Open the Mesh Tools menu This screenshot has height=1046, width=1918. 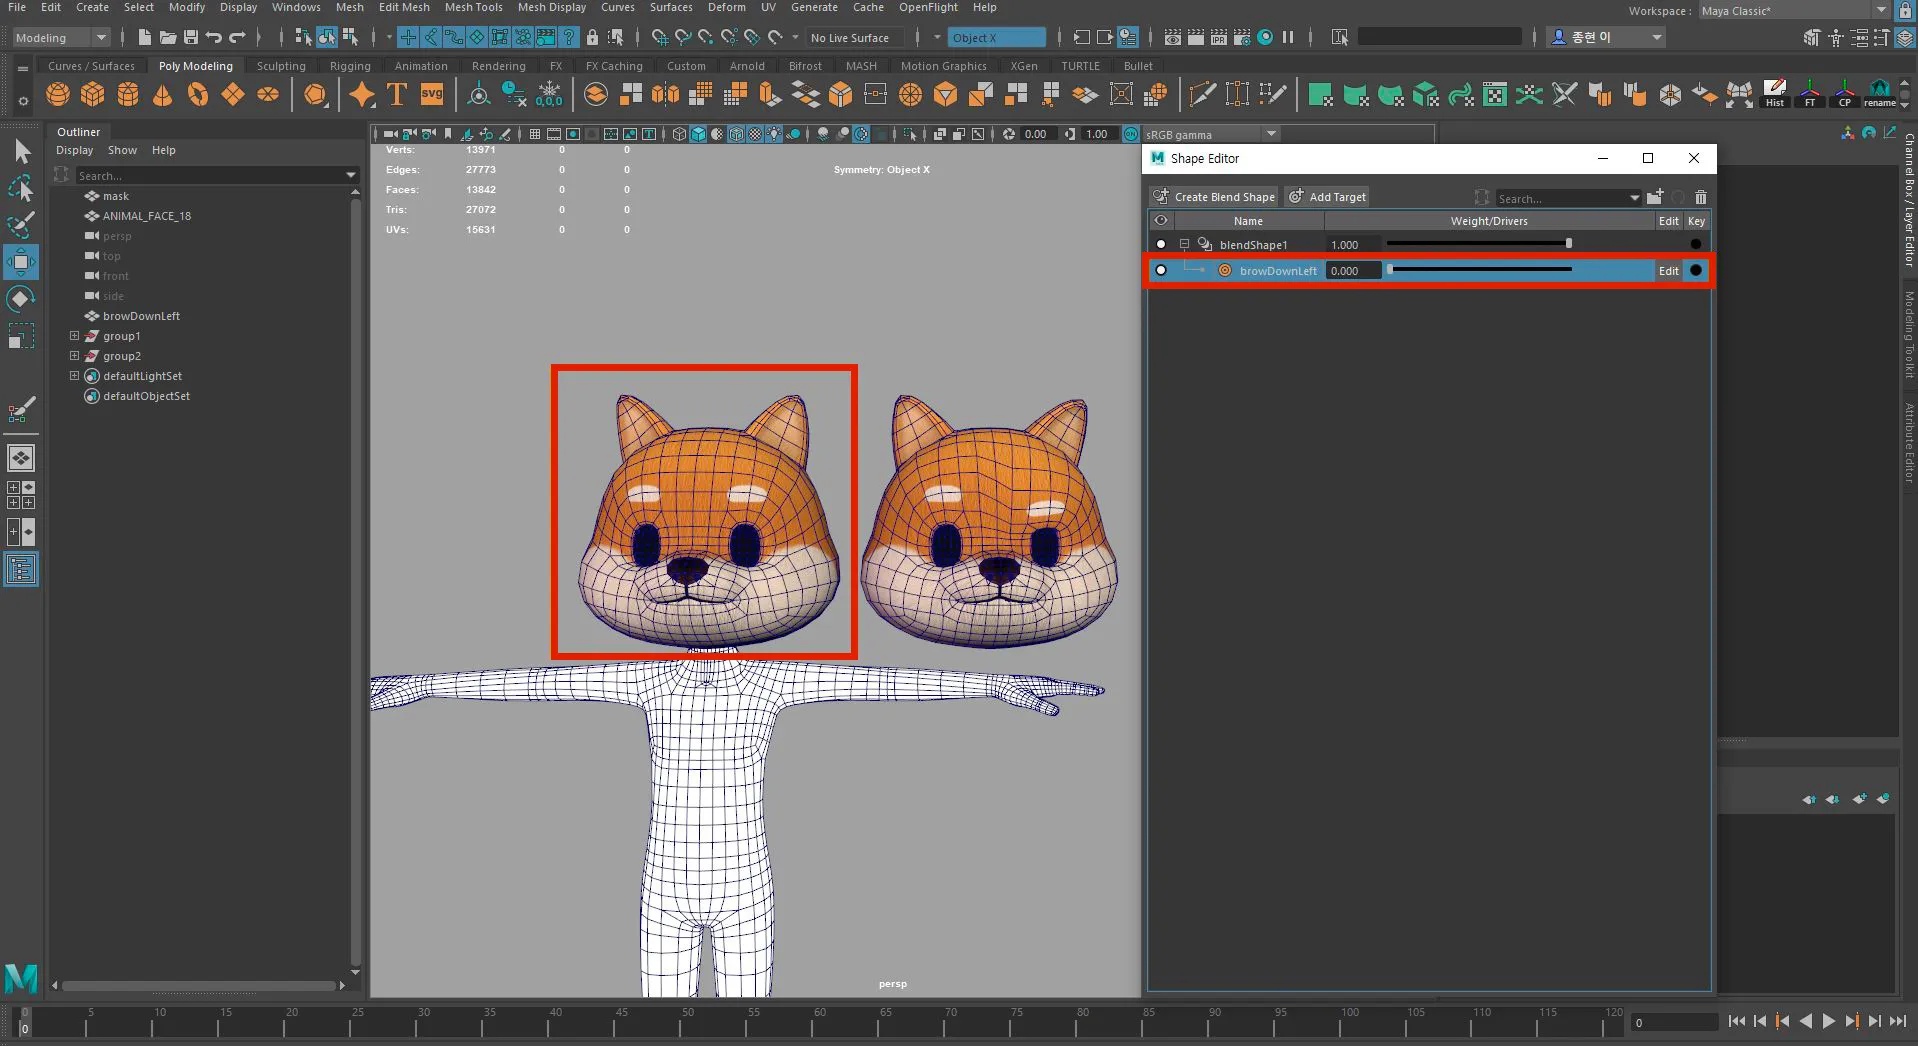(473, 7)
